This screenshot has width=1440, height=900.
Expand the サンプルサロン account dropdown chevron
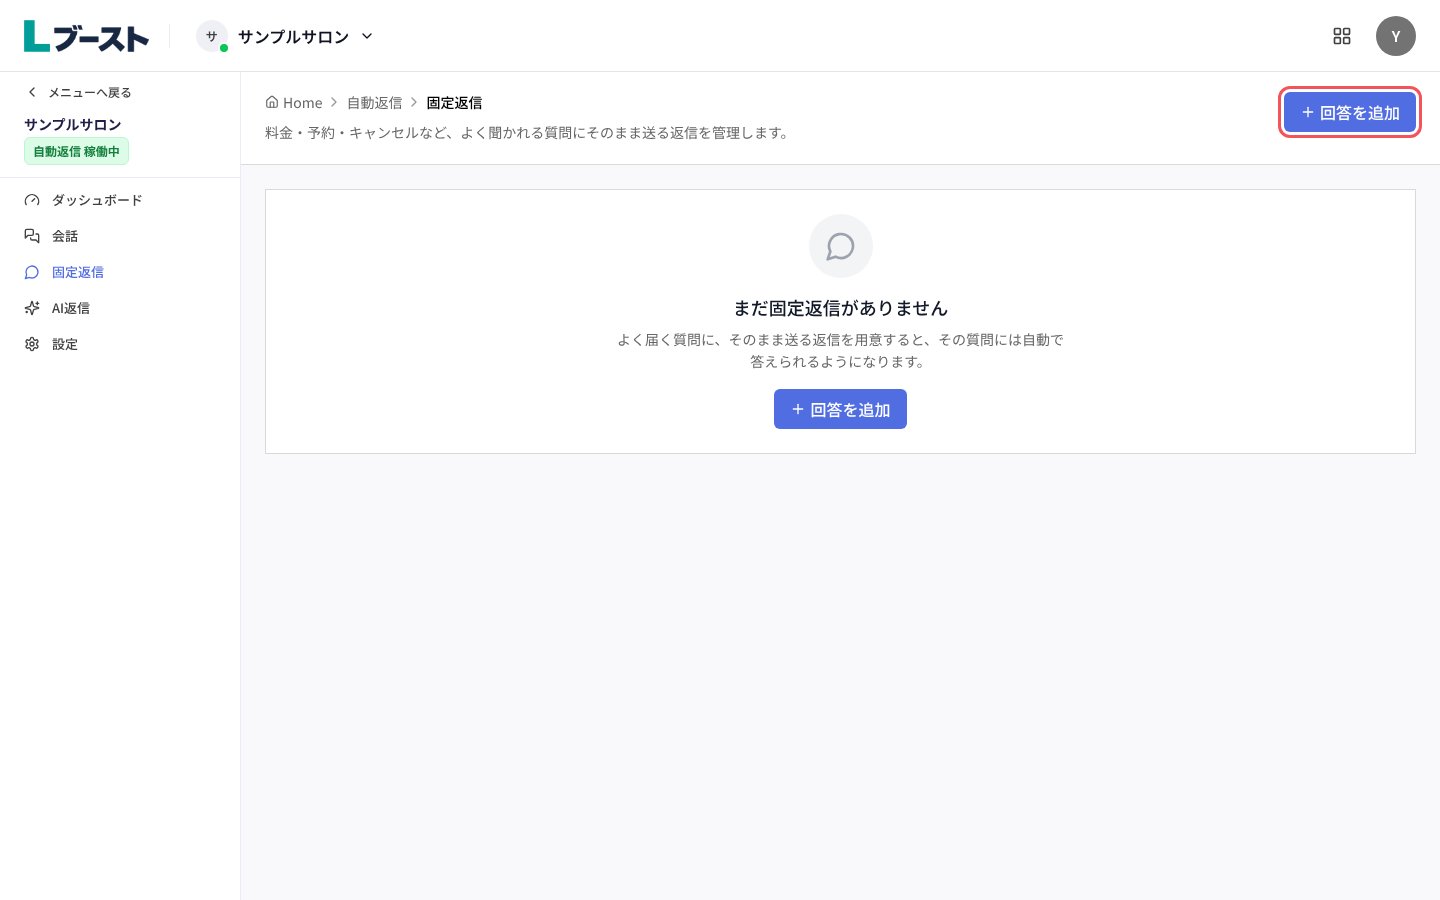coord(367,36)
